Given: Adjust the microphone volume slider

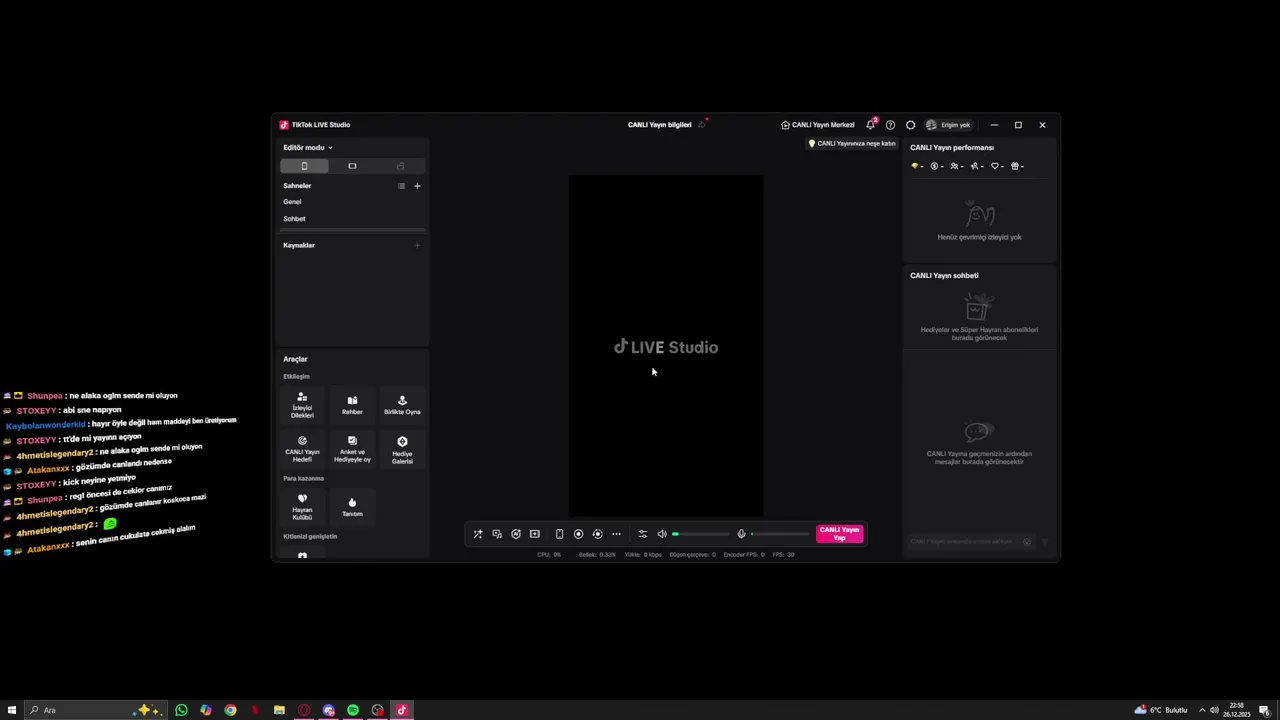Looking at the screenshot, I should pyautogui.click(x=780, y=534).
